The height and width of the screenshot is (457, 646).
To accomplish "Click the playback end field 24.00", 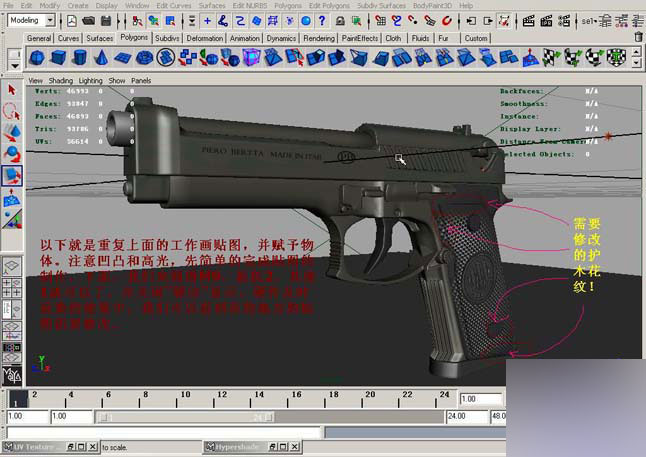I will pos(467,417).
